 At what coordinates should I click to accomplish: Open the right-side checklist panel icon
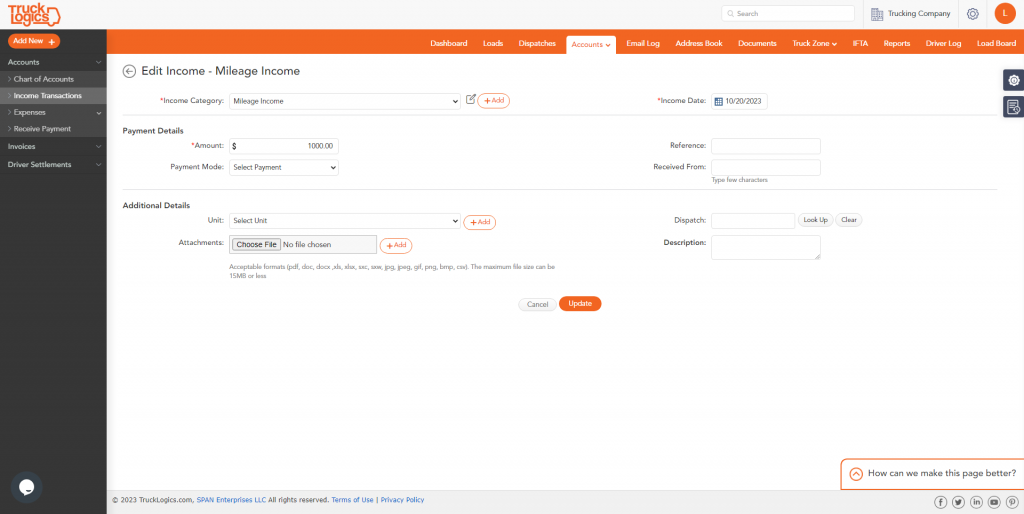tap(1014, 106)
